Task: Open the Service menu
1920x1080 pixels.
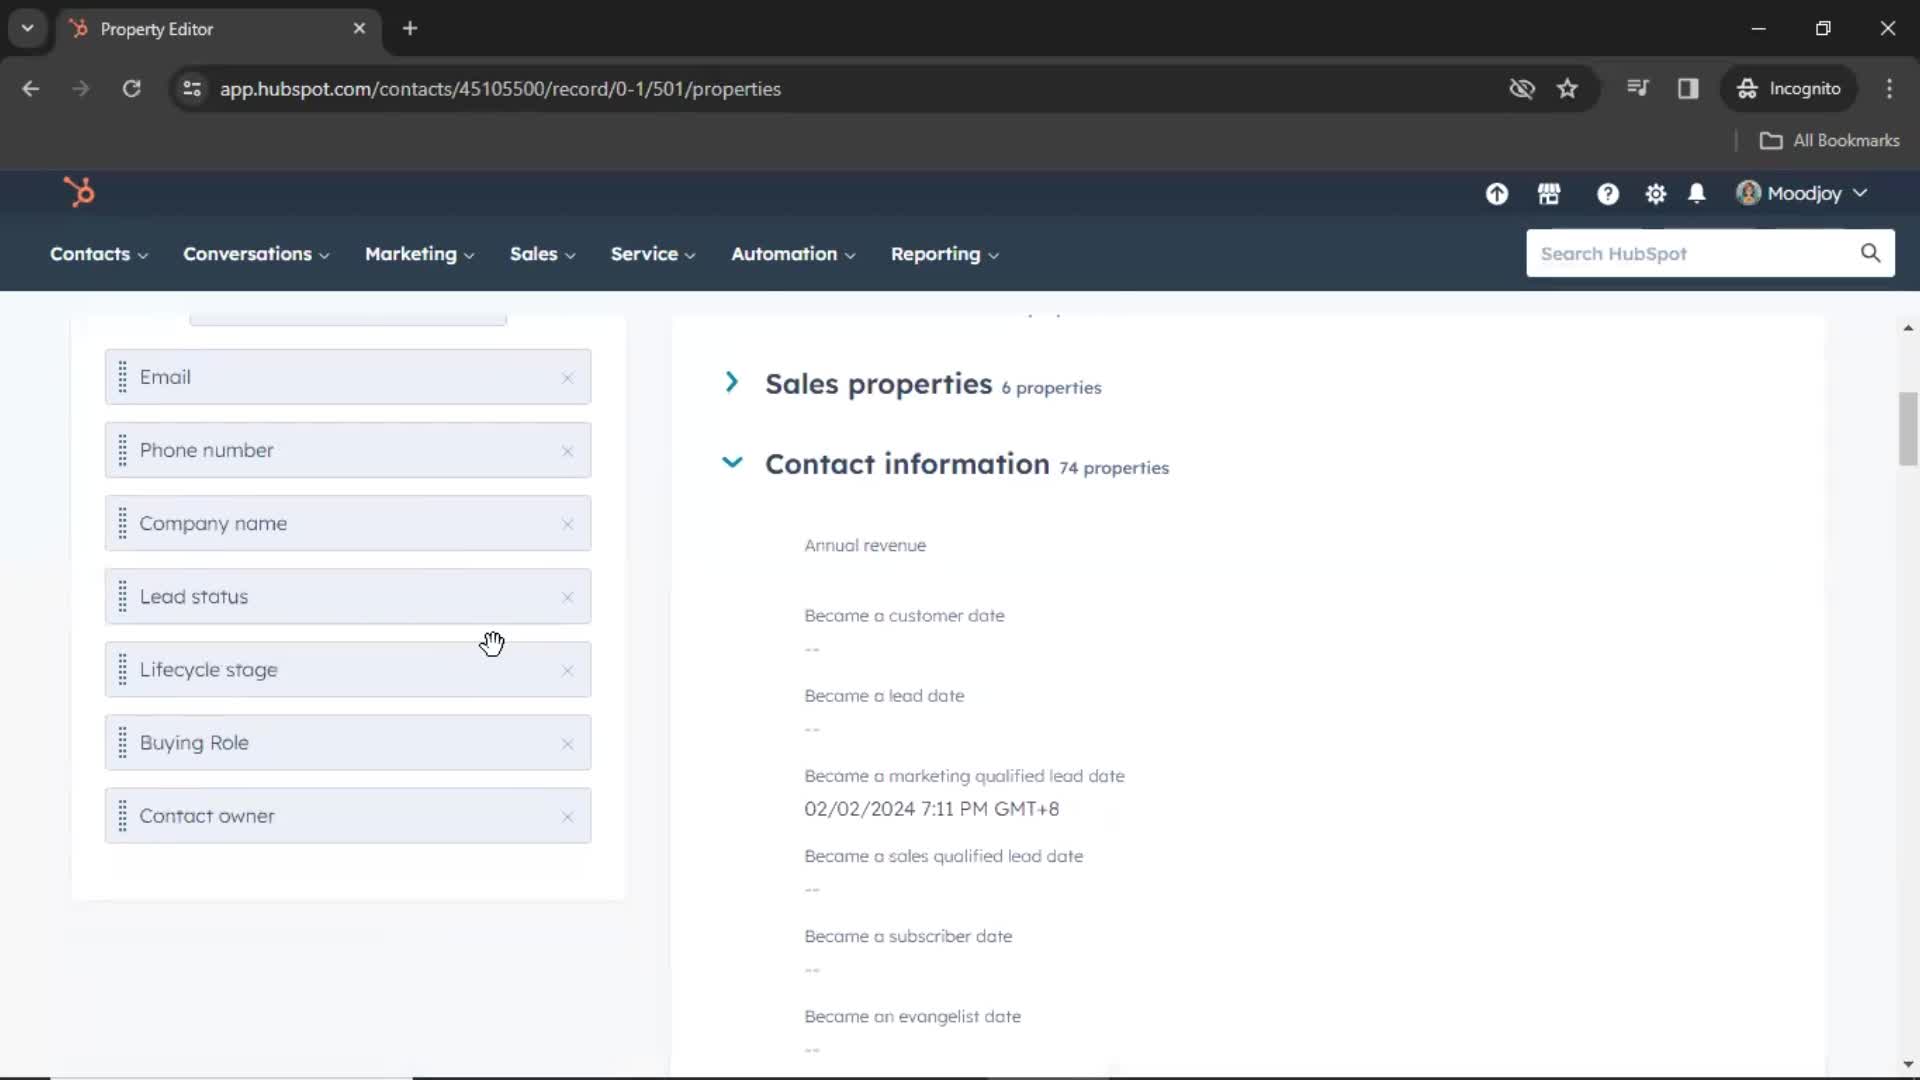Action: pos(653,254)
